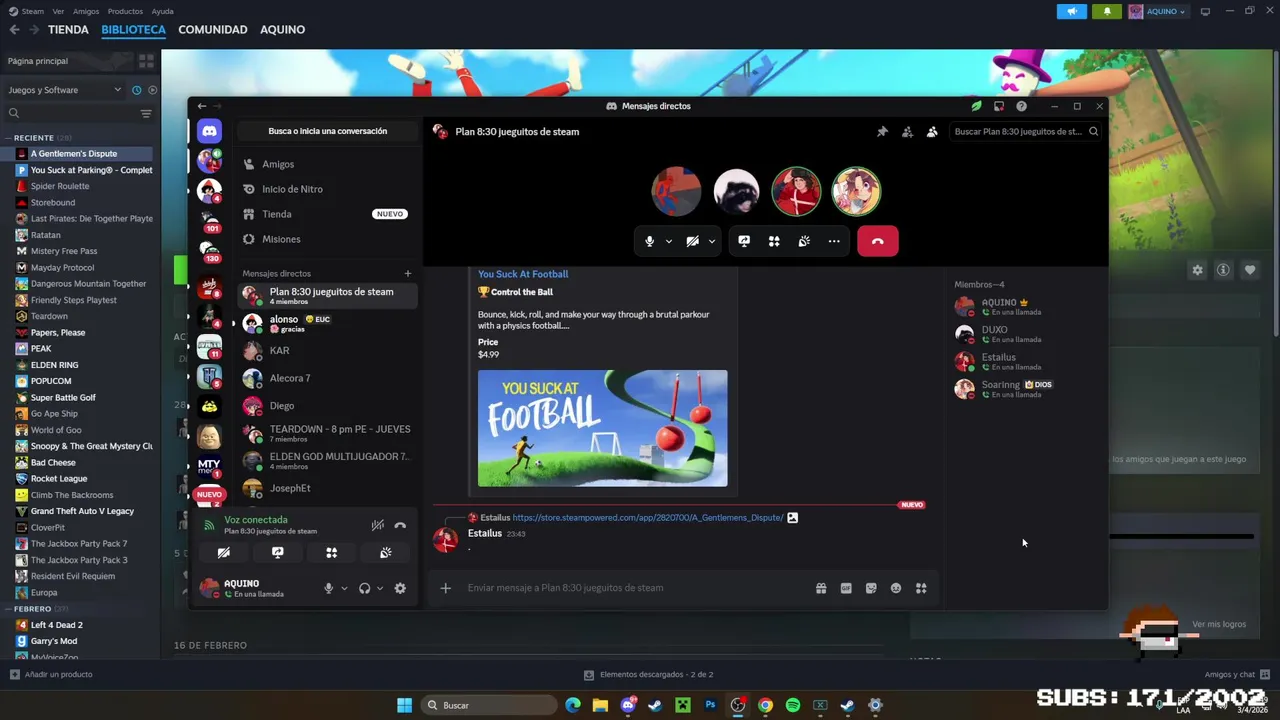Open Discord inbox icon in title bar

pos(998,106)
